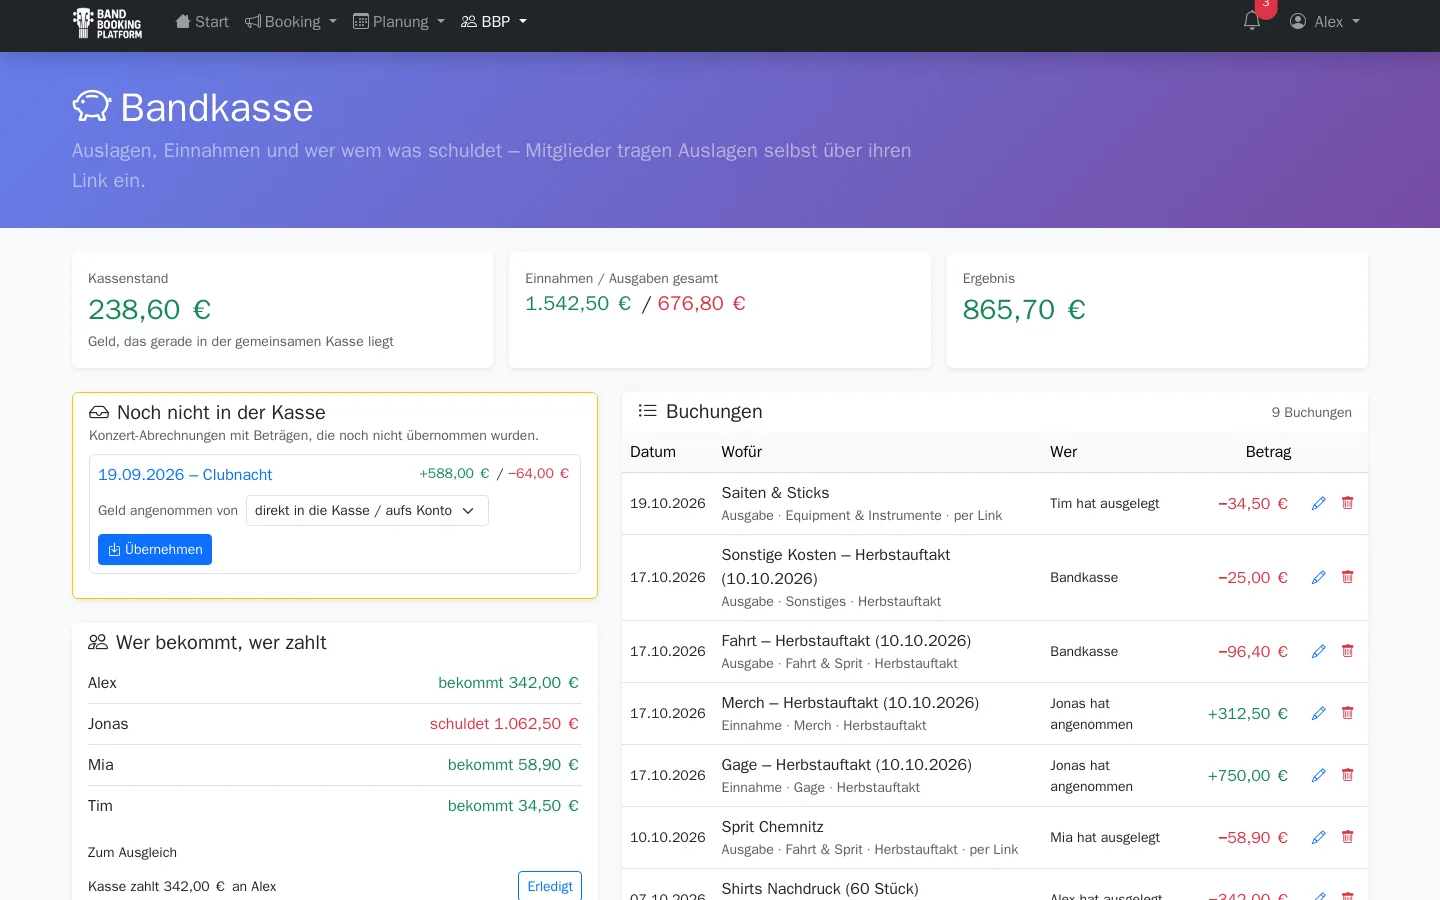Click the list icon next to Buchungen
This screenshot has height=900, width=1440.
[647, 411]
